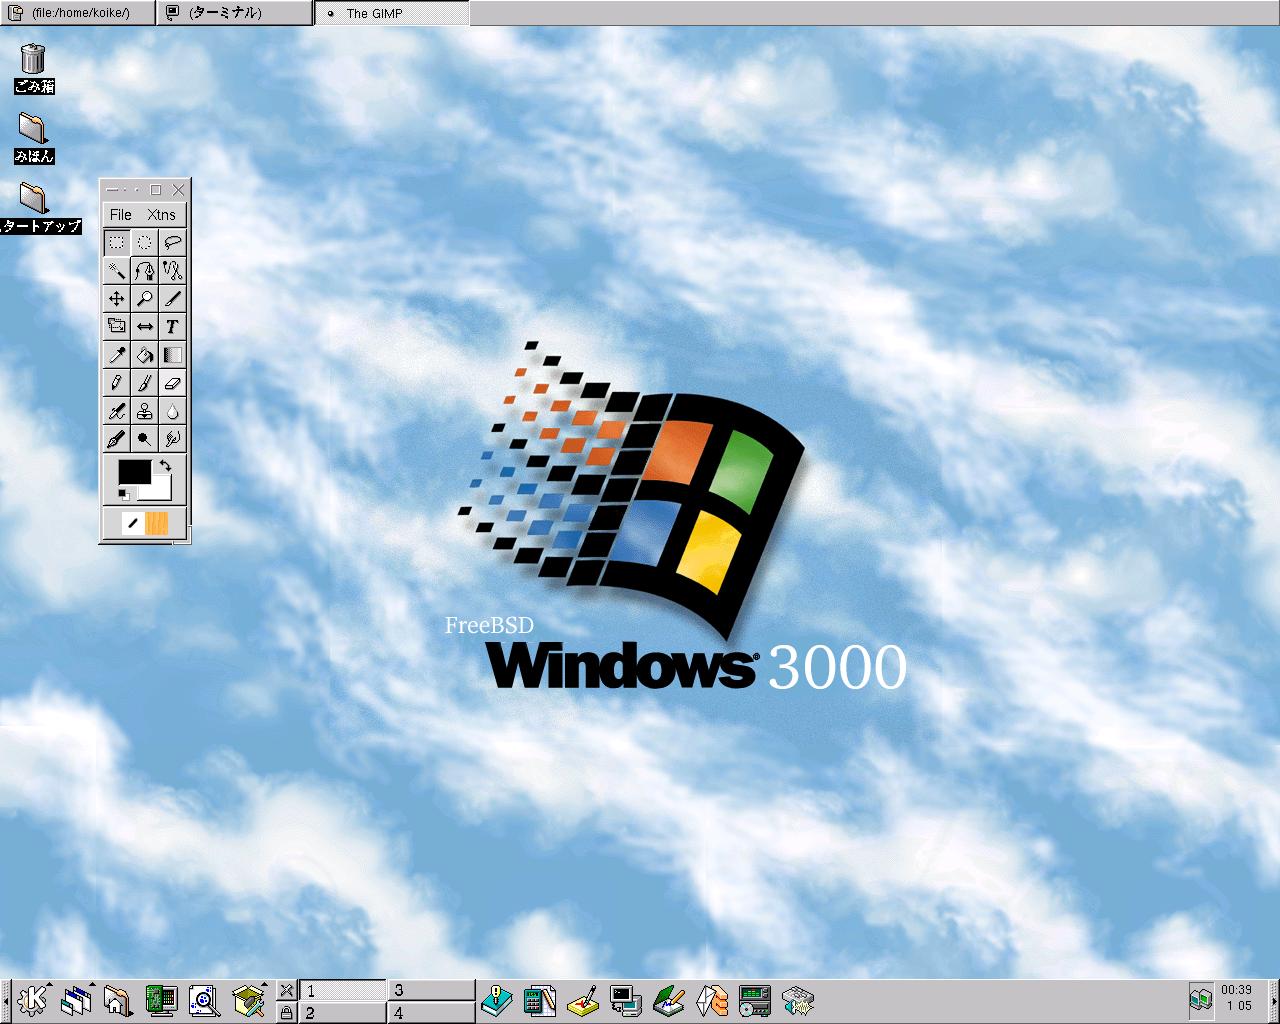Select the Fuzzy Select magic wand tool

(x=117, y=270)
